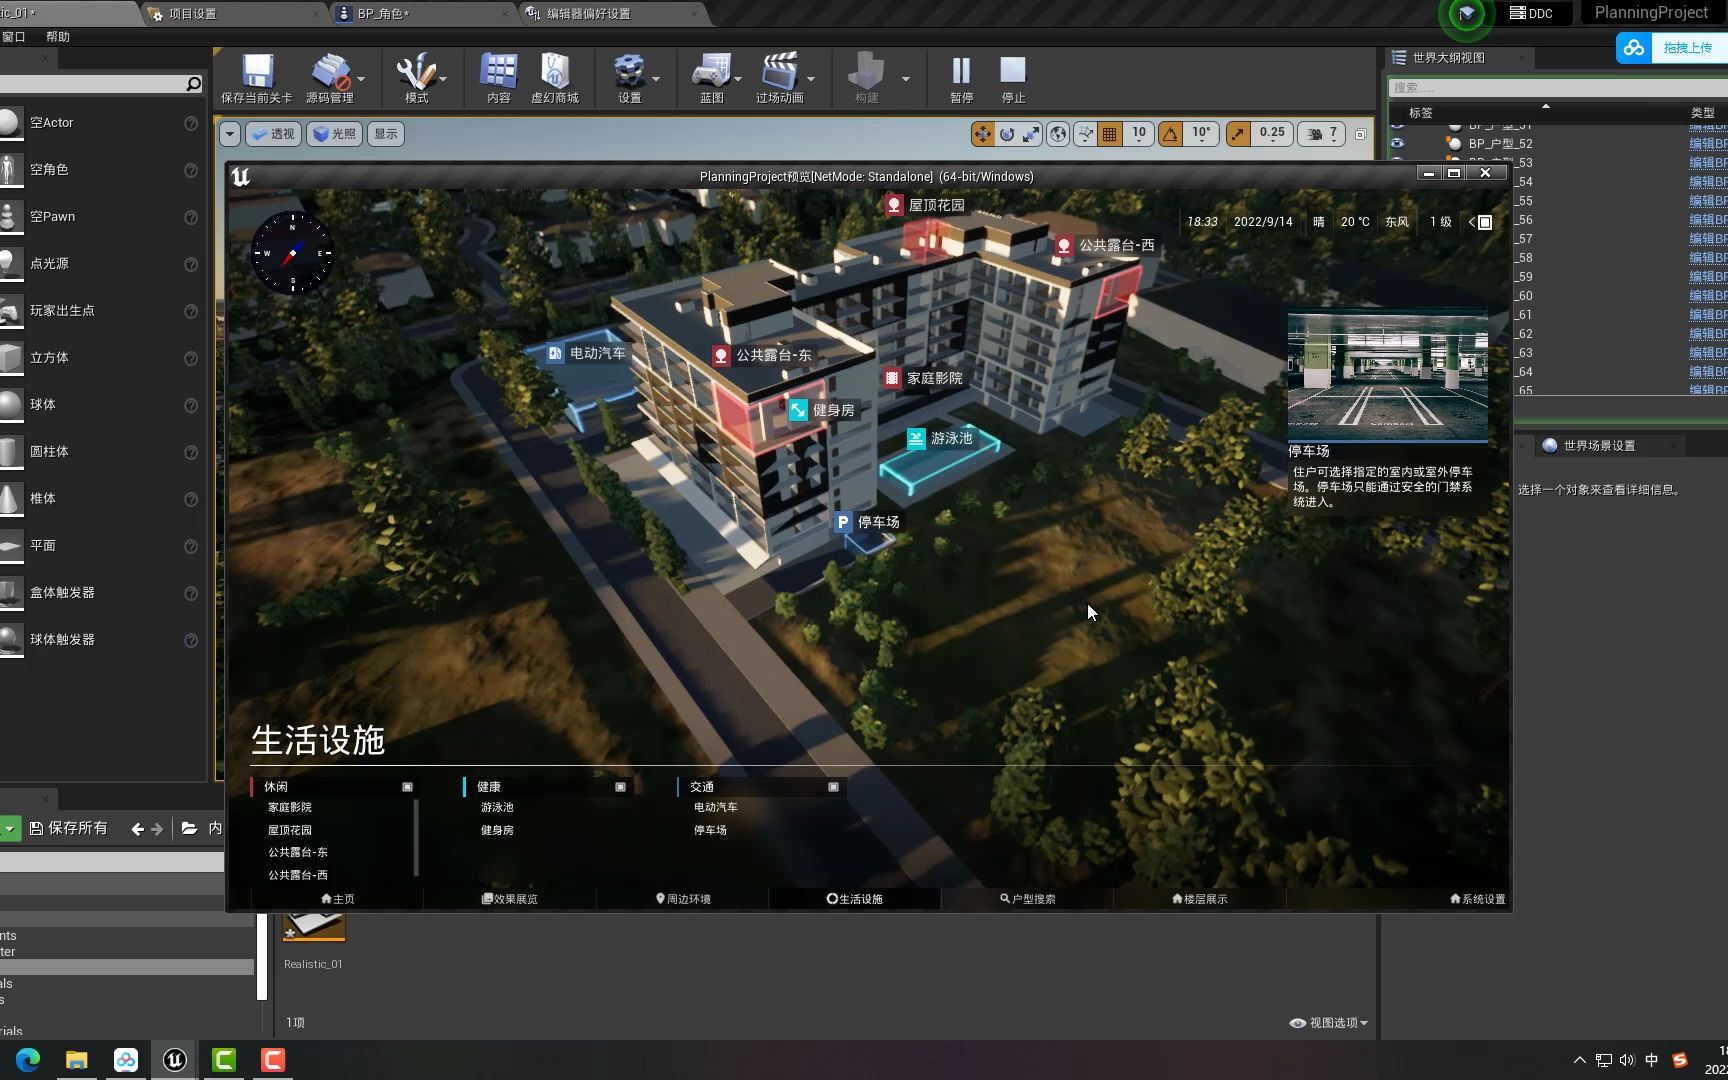Switch to the Editor Preferences tab
Viewport: 1728px width, 1080px height.
588,14
